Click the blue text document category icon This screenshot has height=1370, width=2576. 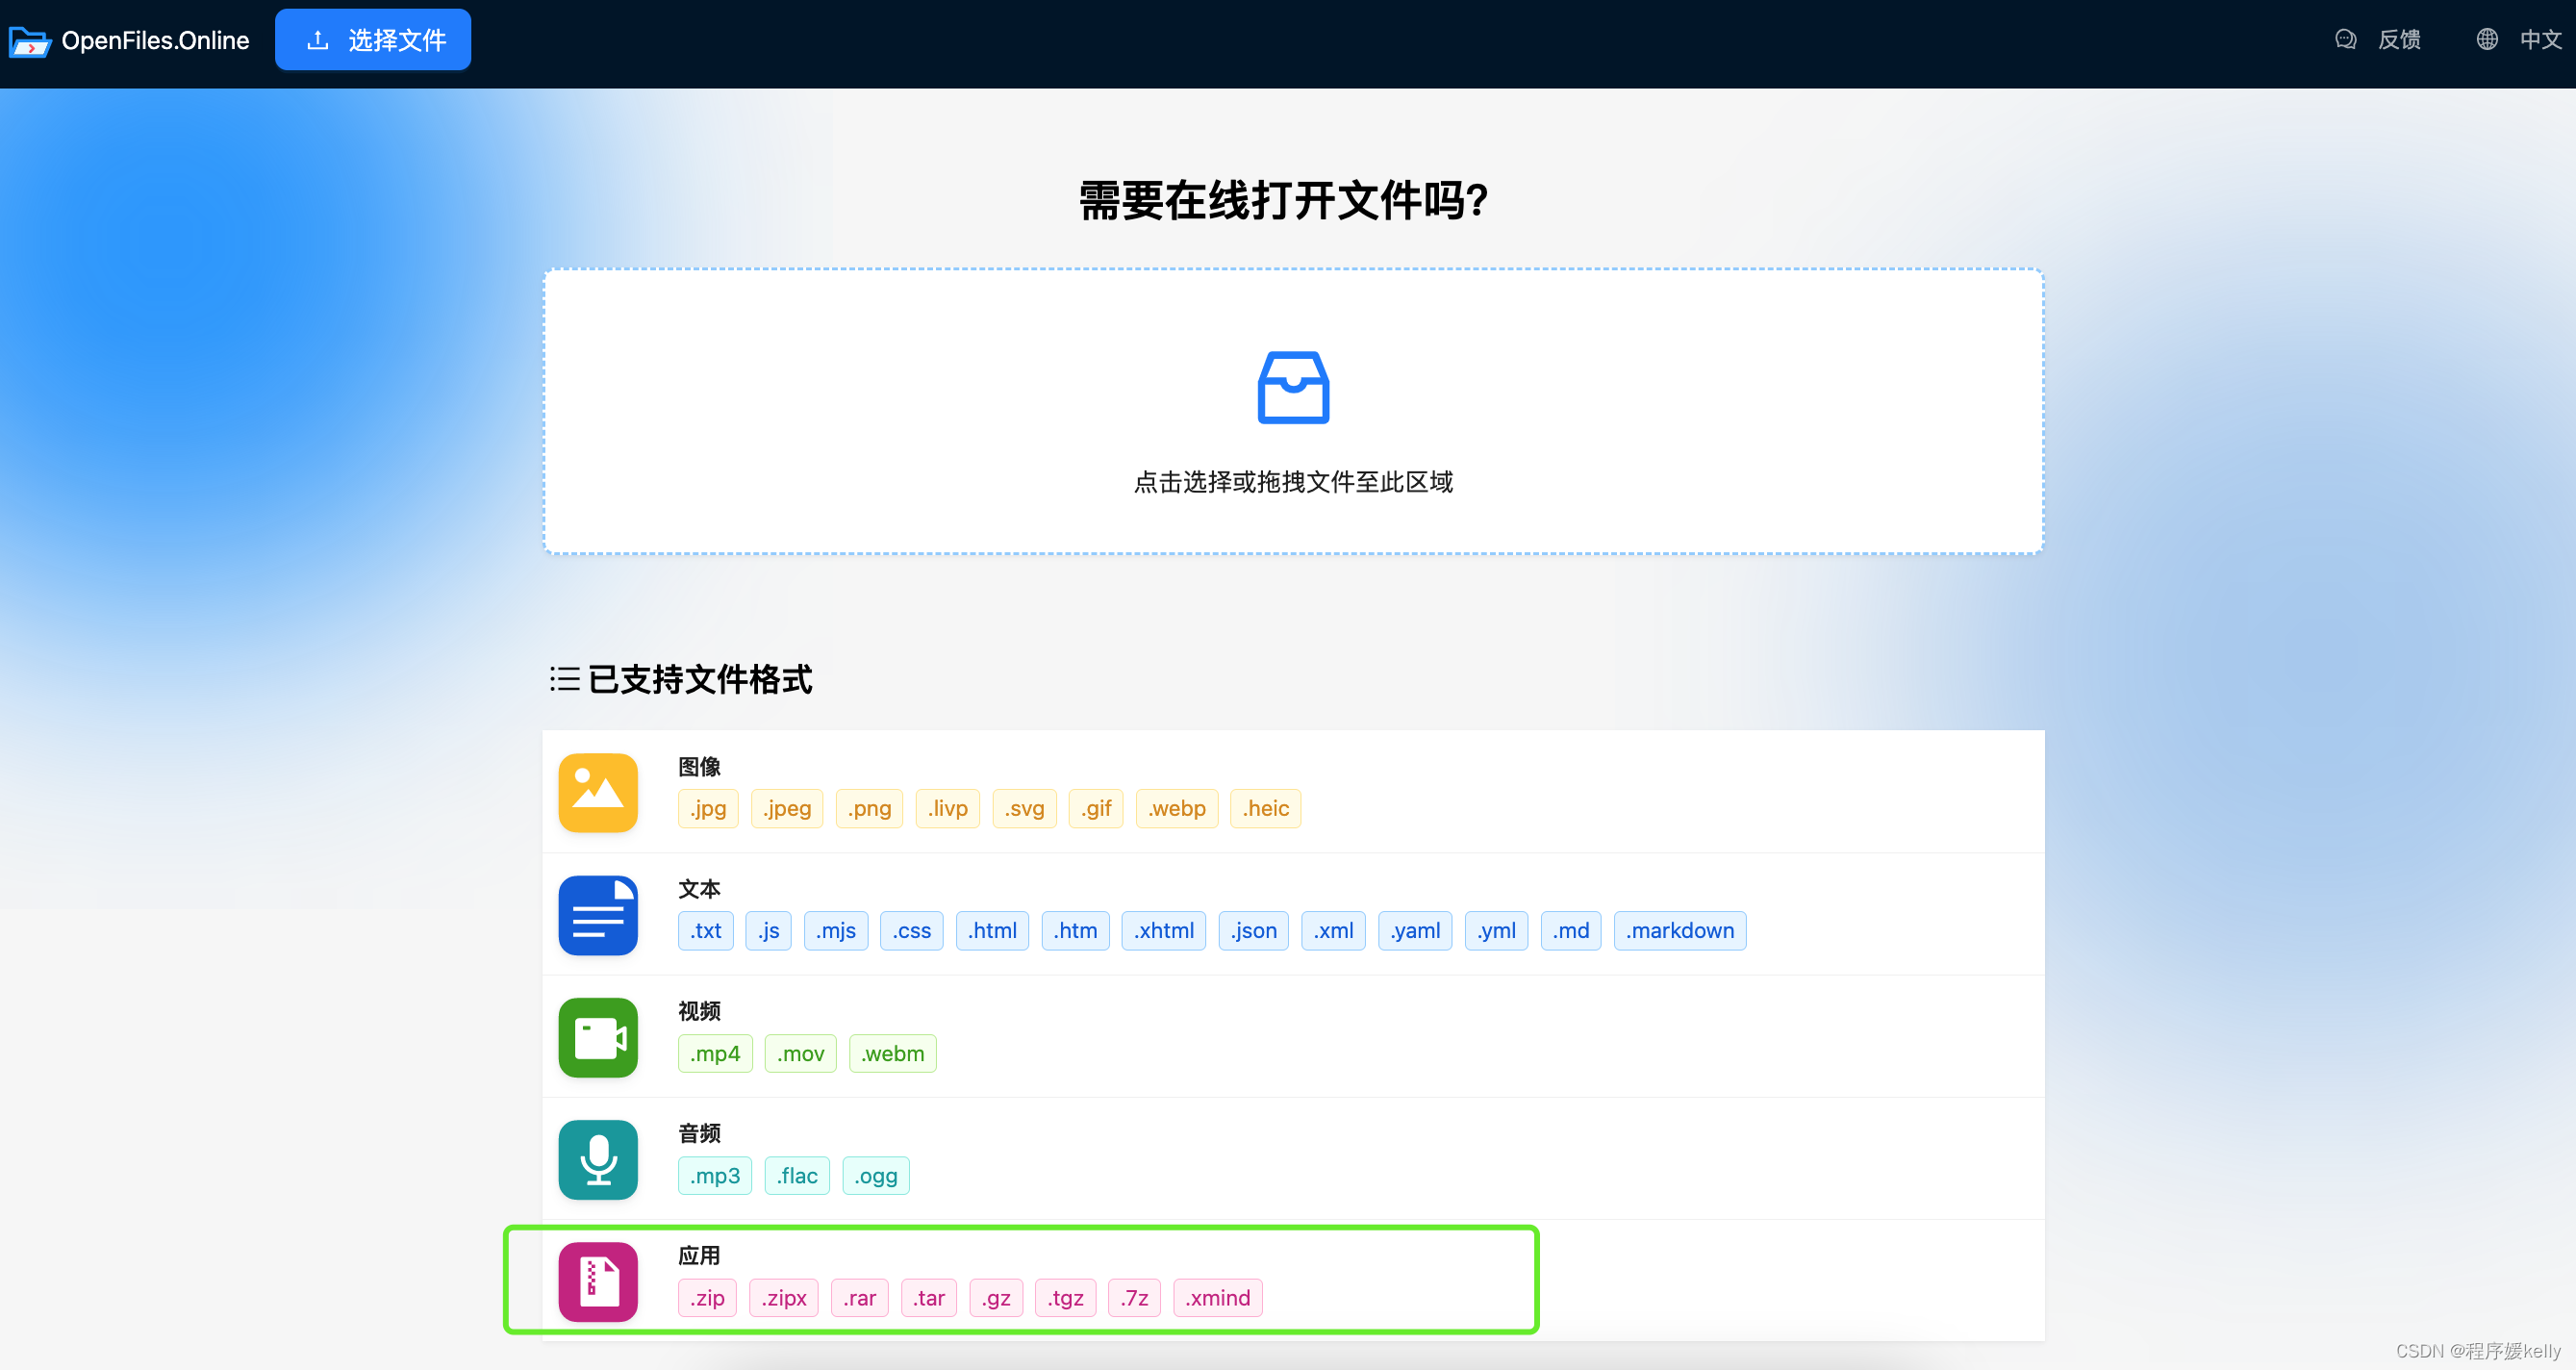[597, 915]
